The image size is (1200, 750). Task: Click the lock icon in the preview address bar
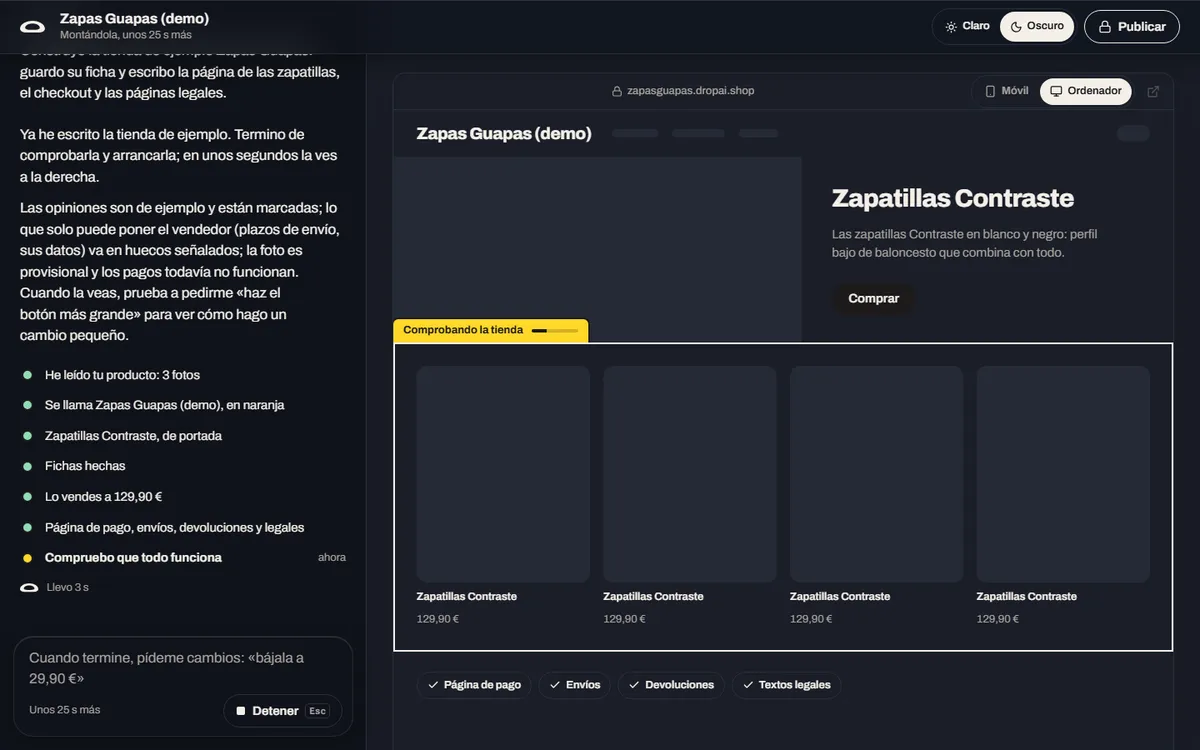(x=617, y=91)
